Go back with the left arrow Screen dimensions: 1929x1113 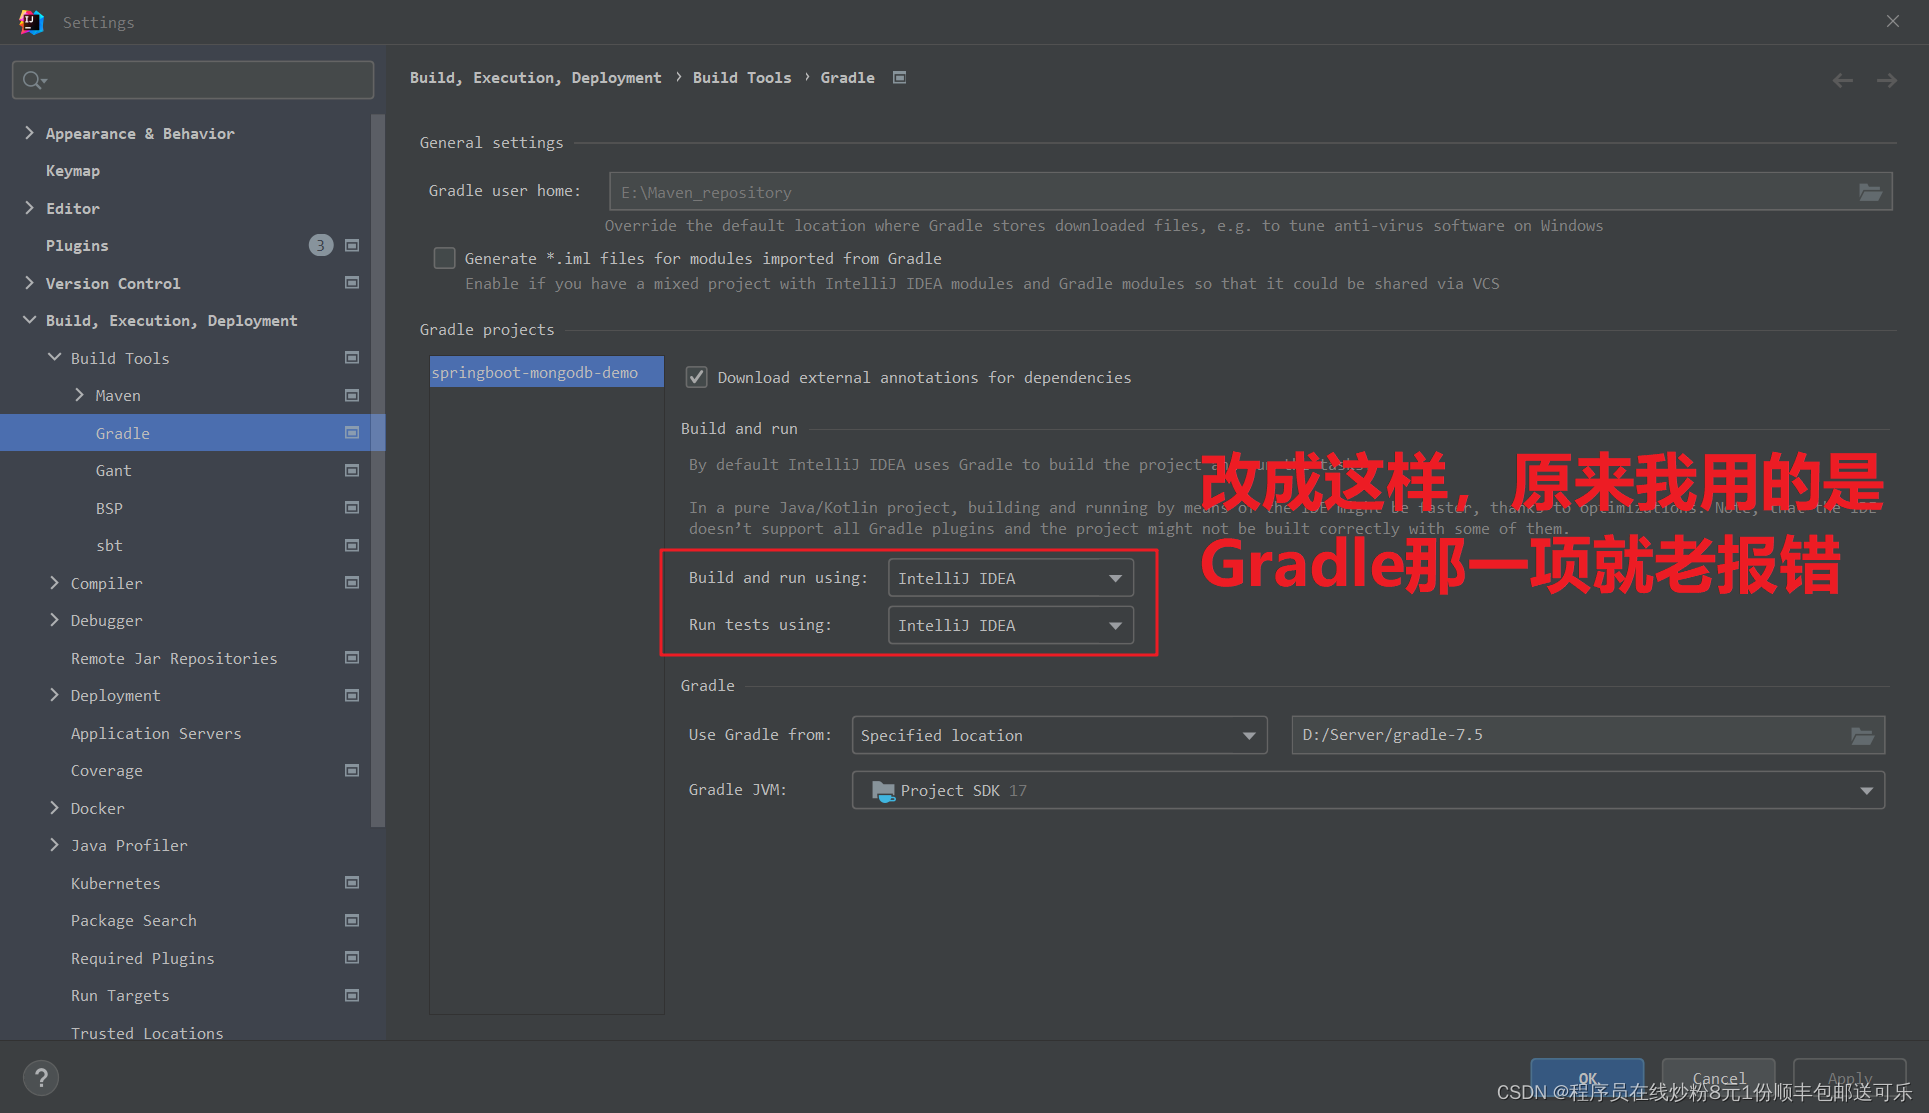(1842, 80)
